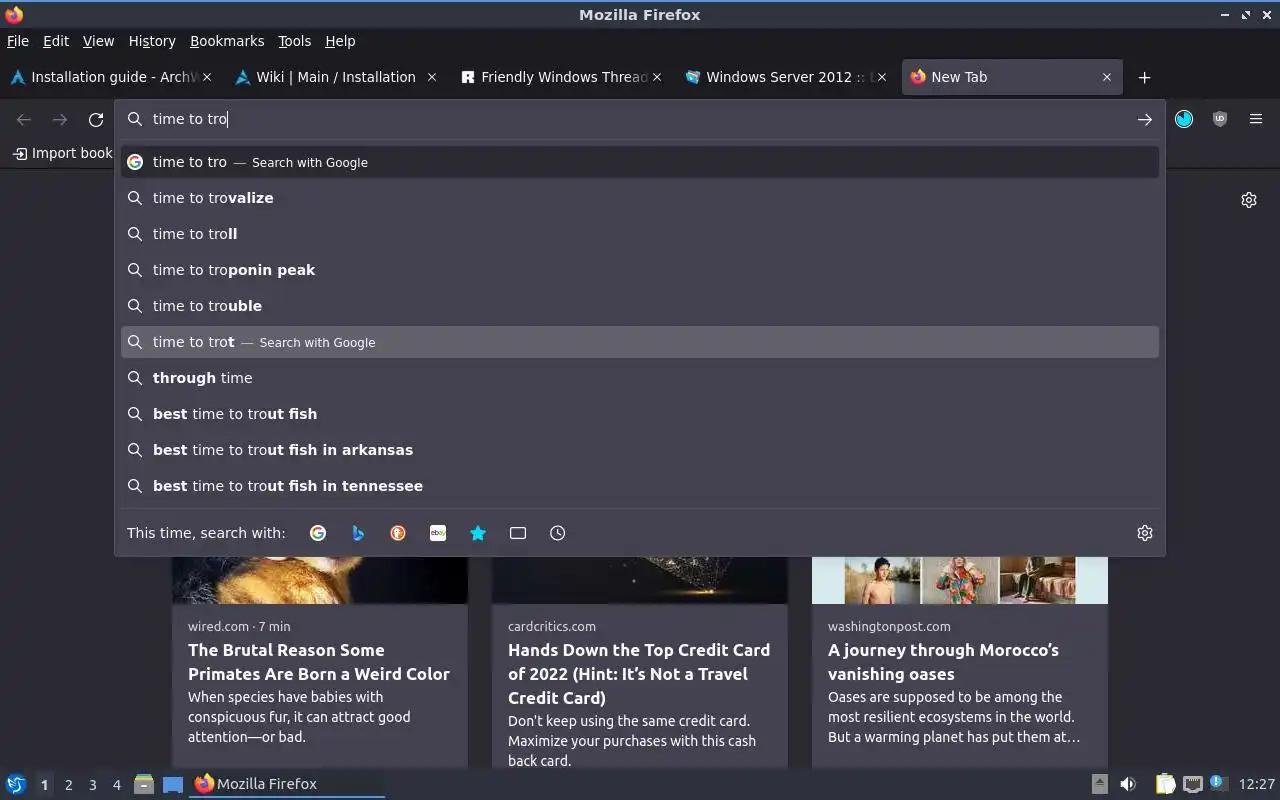Click the back navigation arrow

coord(24,119)
